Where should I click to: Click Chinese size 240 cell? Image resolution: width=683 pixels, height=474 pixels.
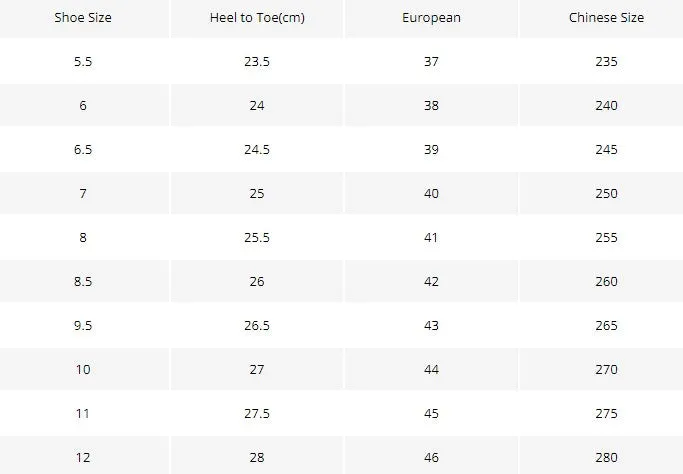click(606, 105)
